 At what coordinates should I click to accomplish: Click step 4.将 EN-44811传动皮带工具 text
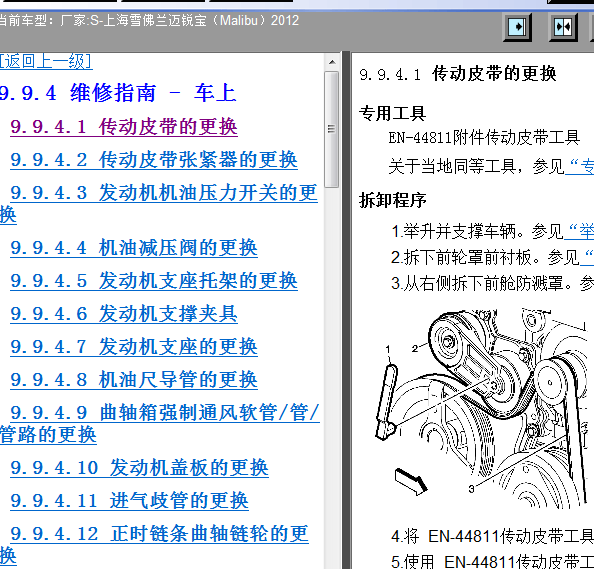(x=492, y=536)
